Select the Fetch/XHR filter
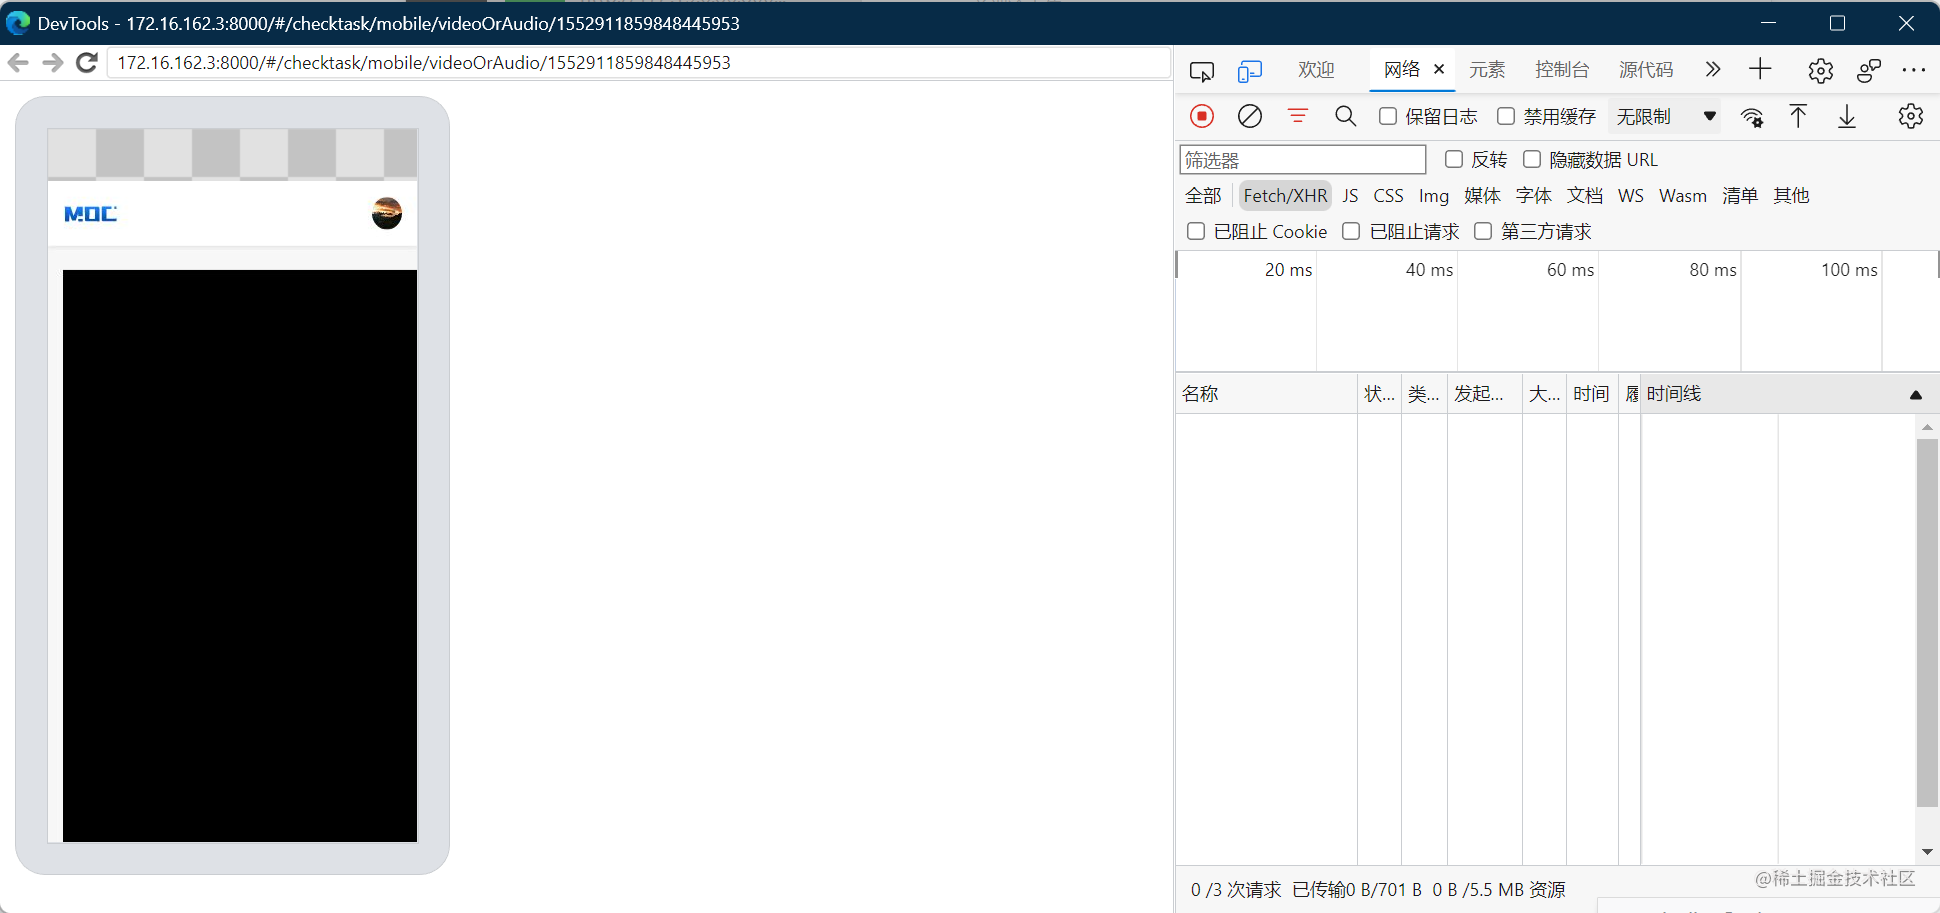The image size is (1940, 913). [x=1285, y=196]
